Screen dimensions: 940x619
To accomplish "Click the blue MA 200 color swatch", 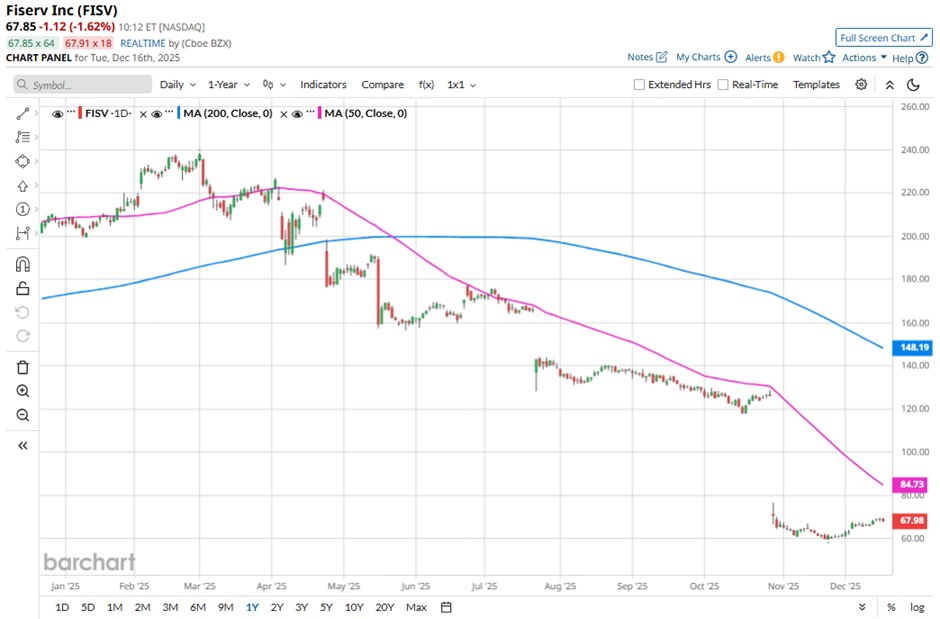I will click(x=179, y=113).
